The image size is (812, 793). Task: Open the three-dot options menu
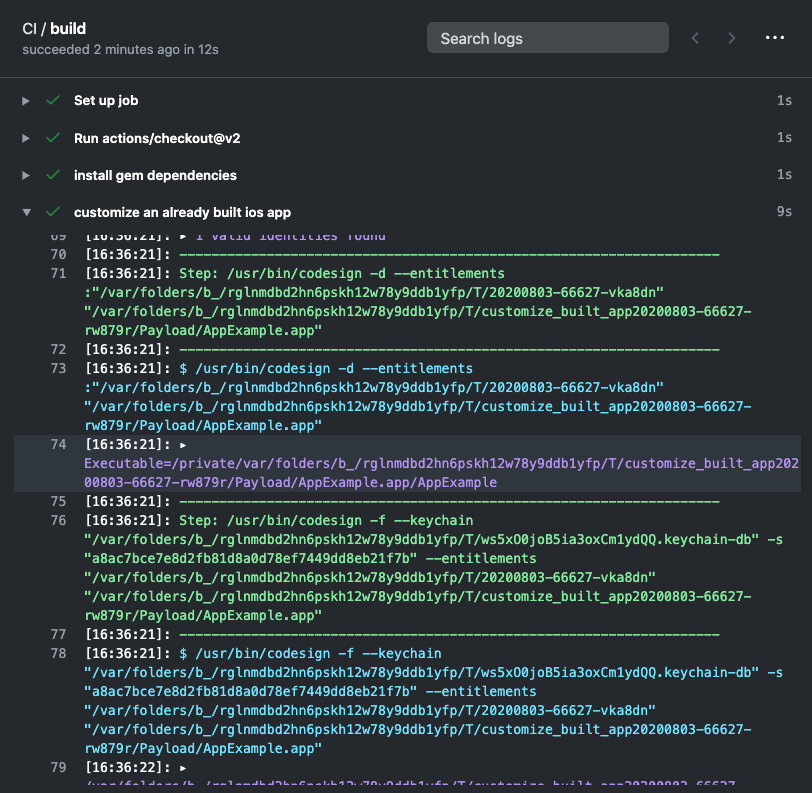pos(774,38)
